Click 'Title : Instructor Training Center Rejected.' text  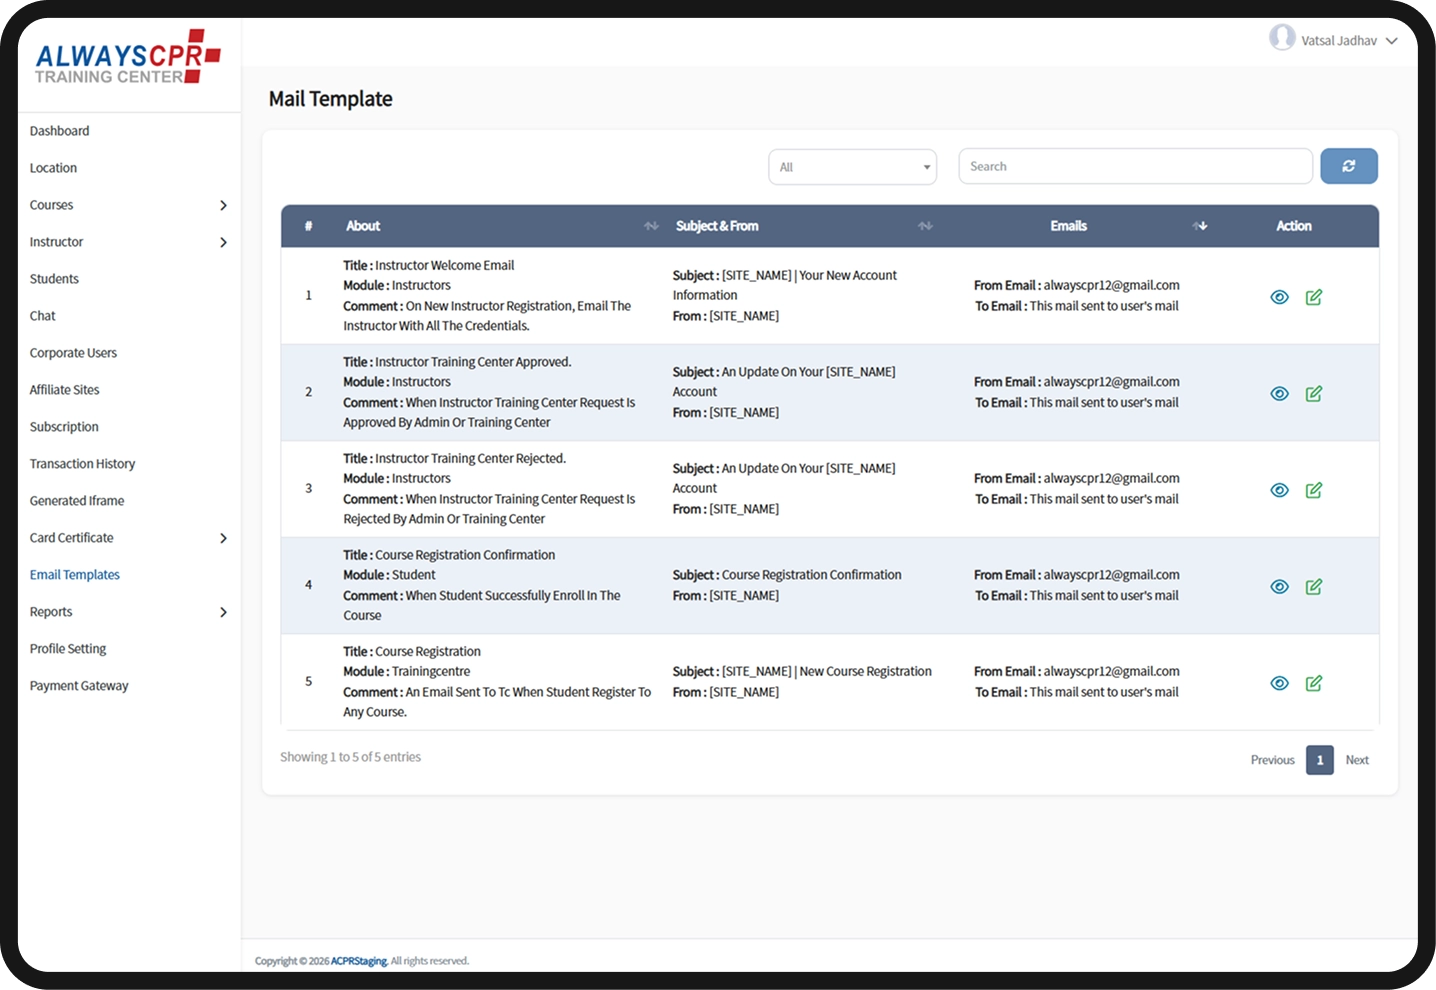tap(454, 458)
